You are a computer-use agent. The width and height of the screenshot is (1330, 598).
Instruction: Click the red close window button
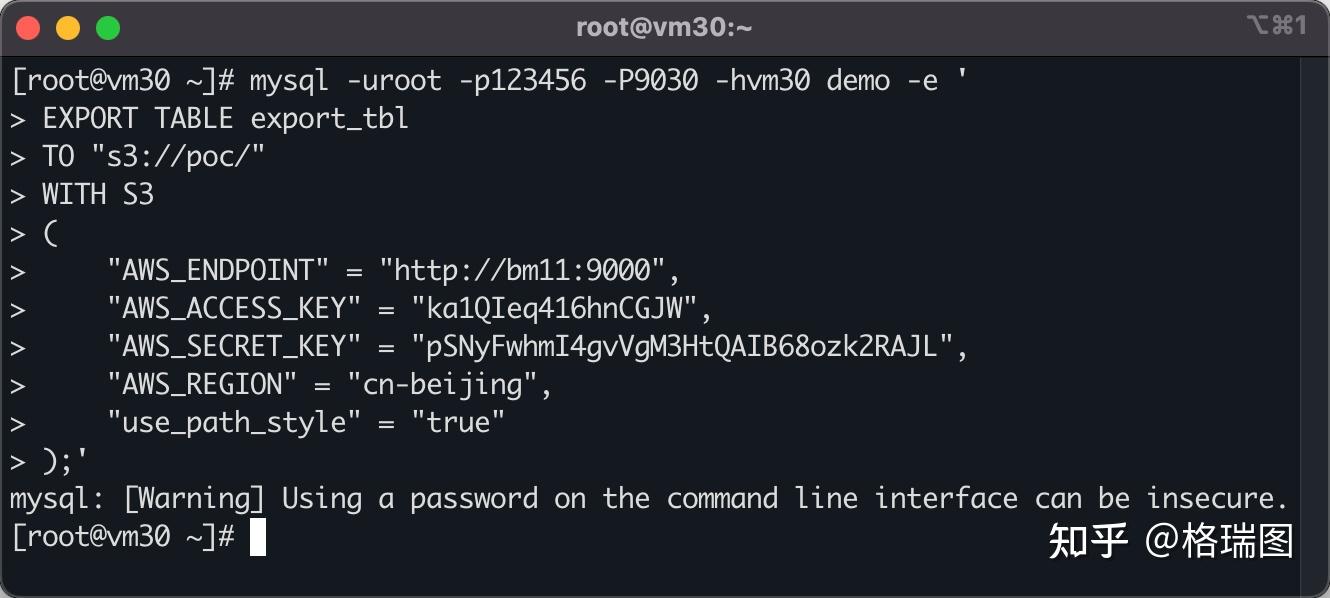[28, 28]
